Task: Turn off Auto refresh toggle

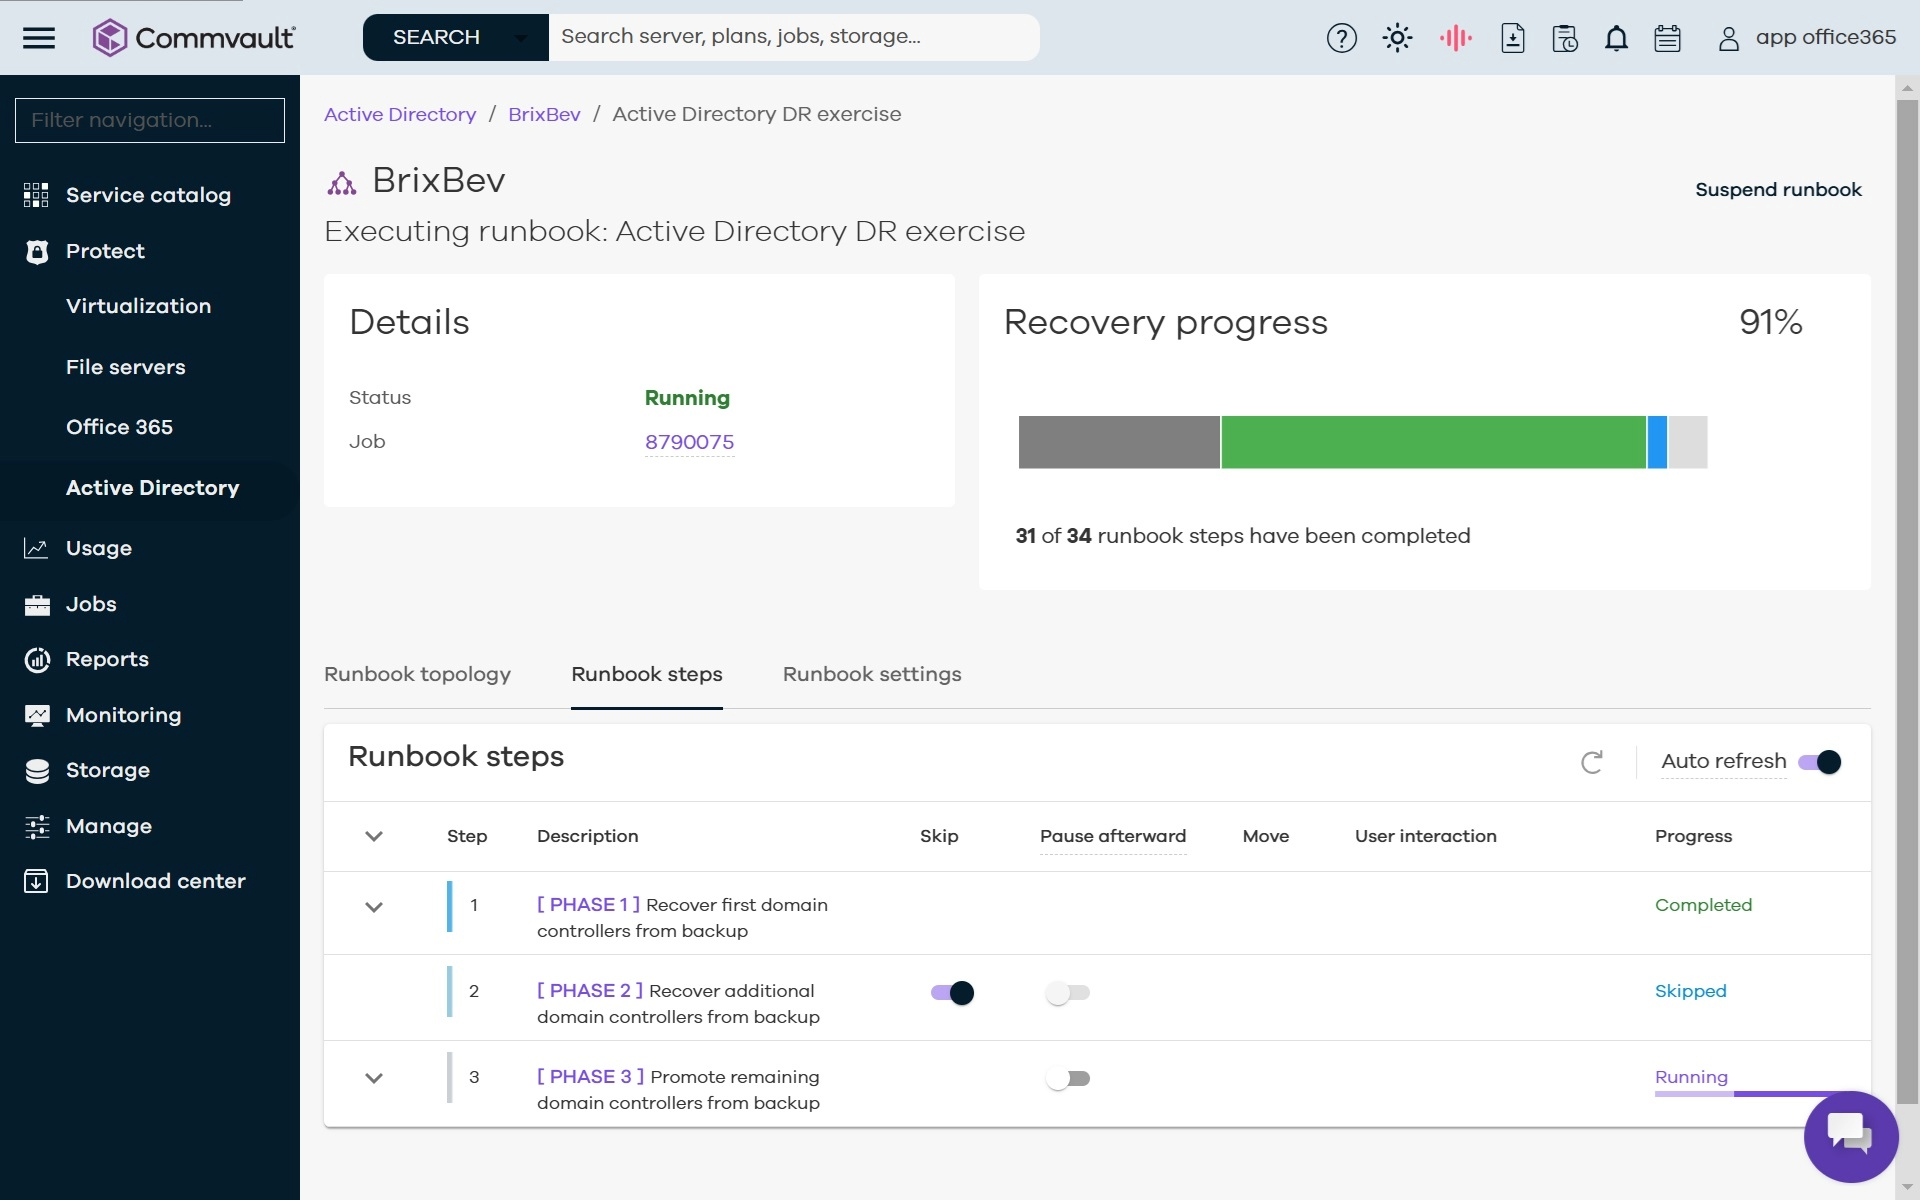Action: (x=1819, y=762)
